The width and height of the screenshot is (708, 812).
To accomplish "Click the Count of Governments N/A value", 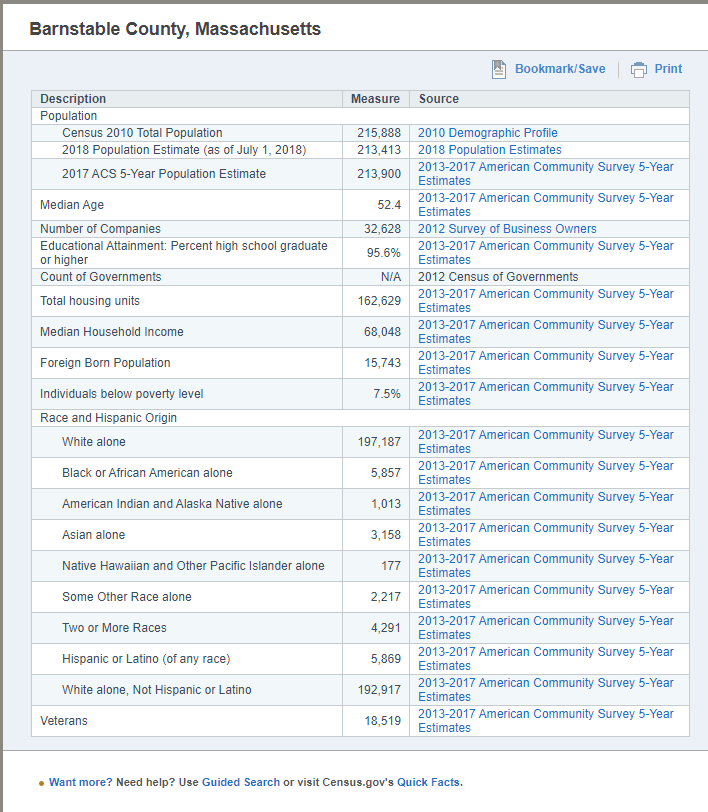I will point(391,277).
